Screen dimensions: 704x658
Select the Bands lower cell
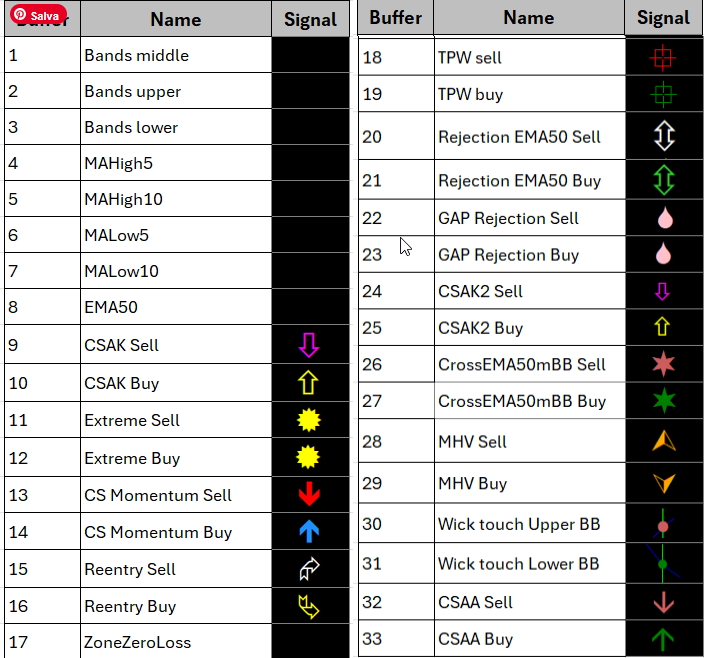pyautogui.click(x=176, y=127)
